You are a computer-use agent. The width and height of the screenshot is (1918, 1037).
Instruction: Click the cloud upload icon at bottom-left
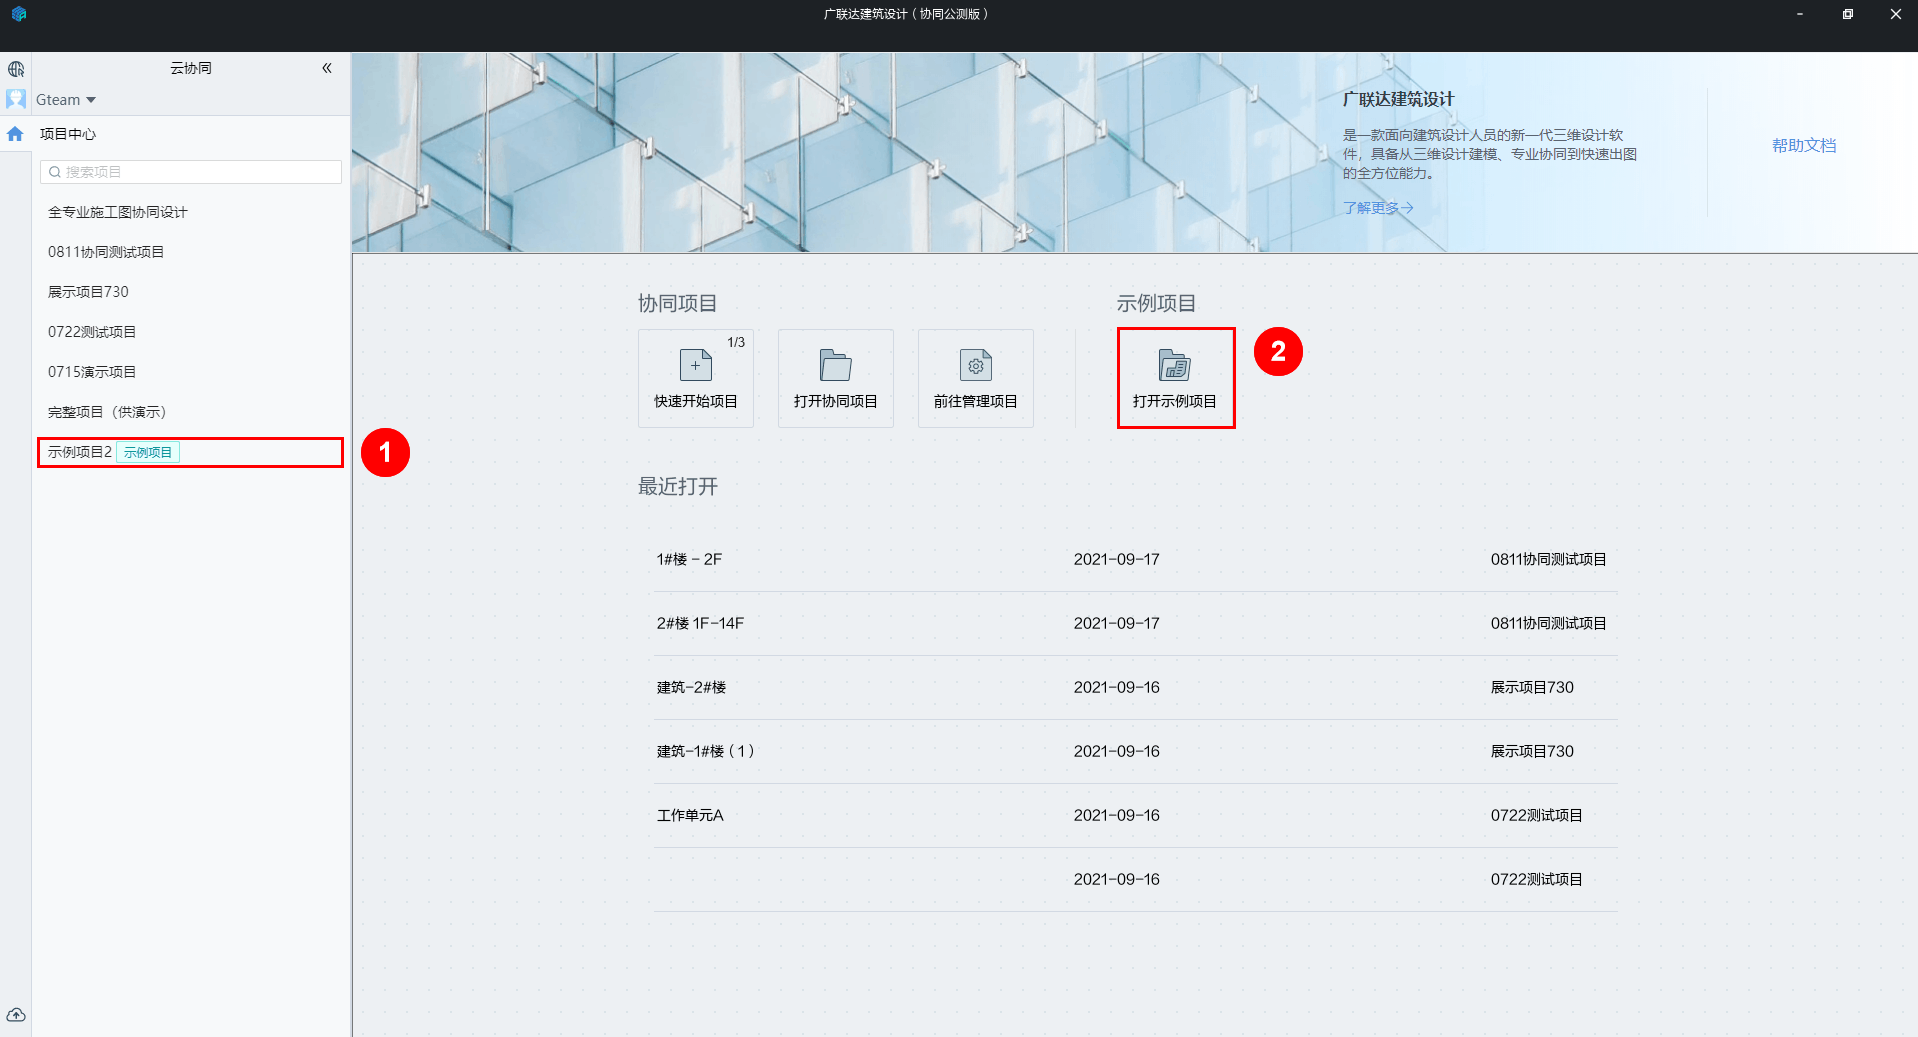[16, 1015]
